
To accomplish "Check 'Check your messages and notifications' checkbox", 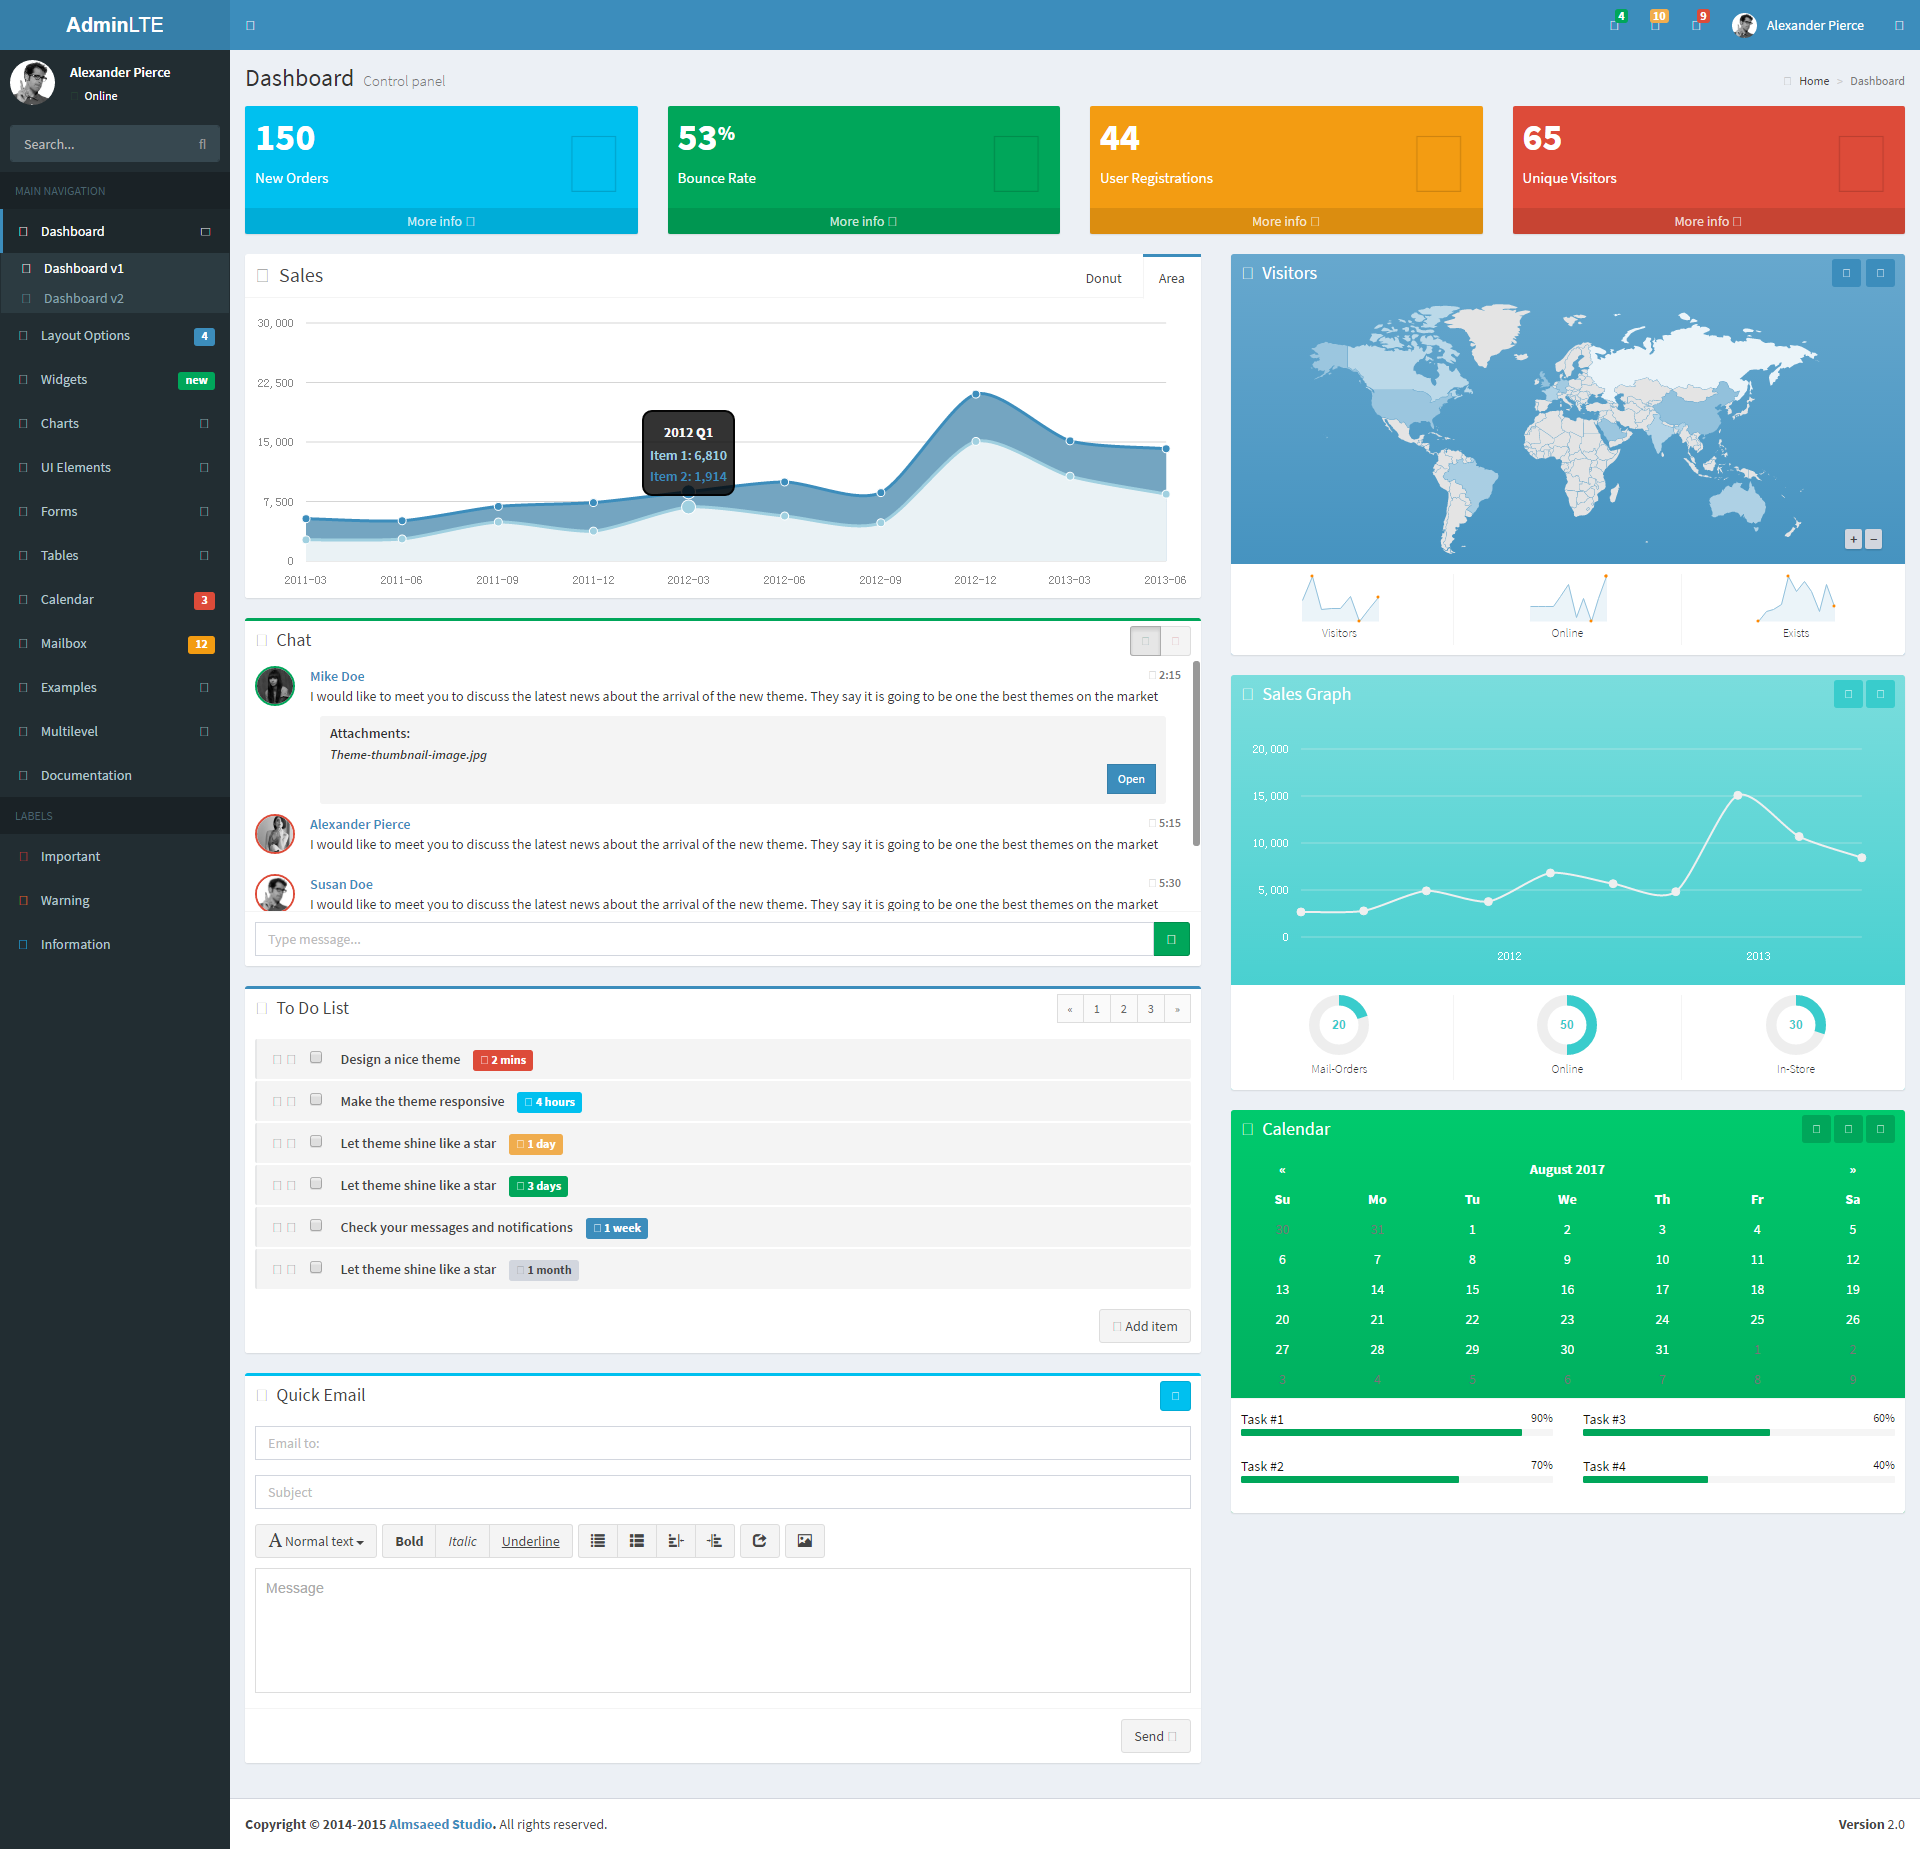I will coord(316,1226).
